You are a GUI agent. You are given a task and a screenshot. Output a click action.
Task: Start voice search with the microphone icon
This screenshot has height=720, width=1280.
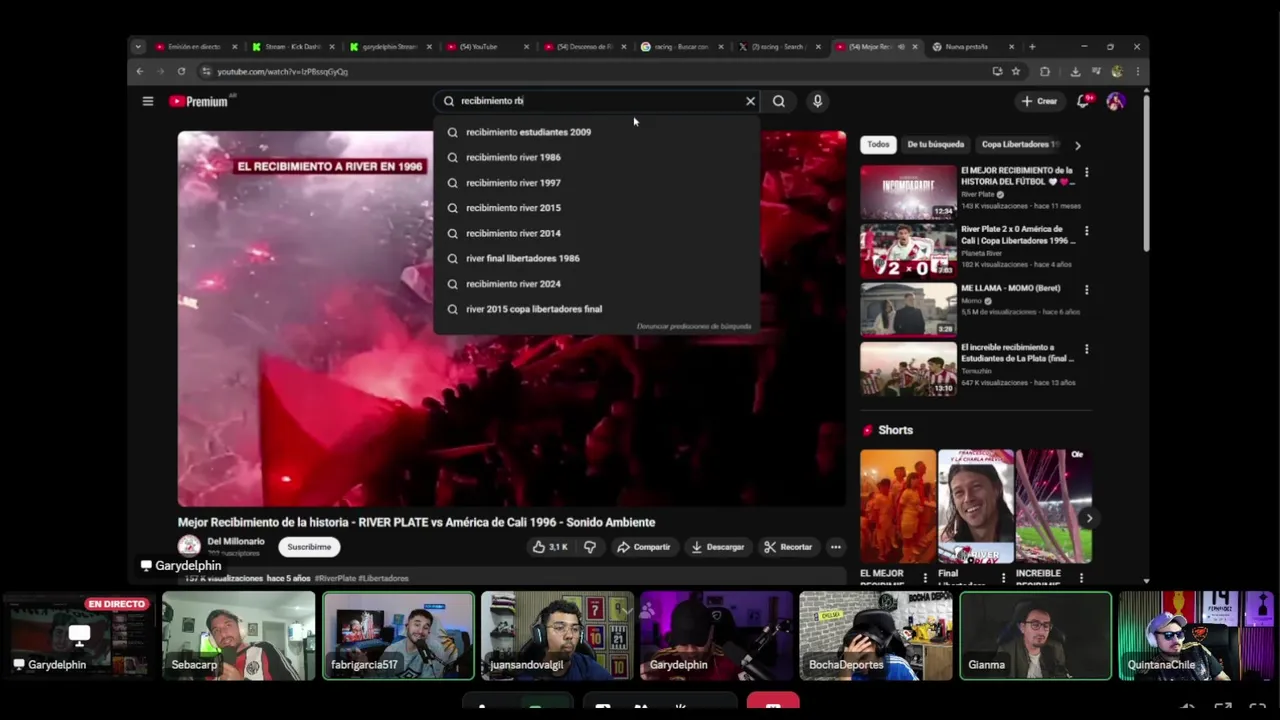click(817, 101)
